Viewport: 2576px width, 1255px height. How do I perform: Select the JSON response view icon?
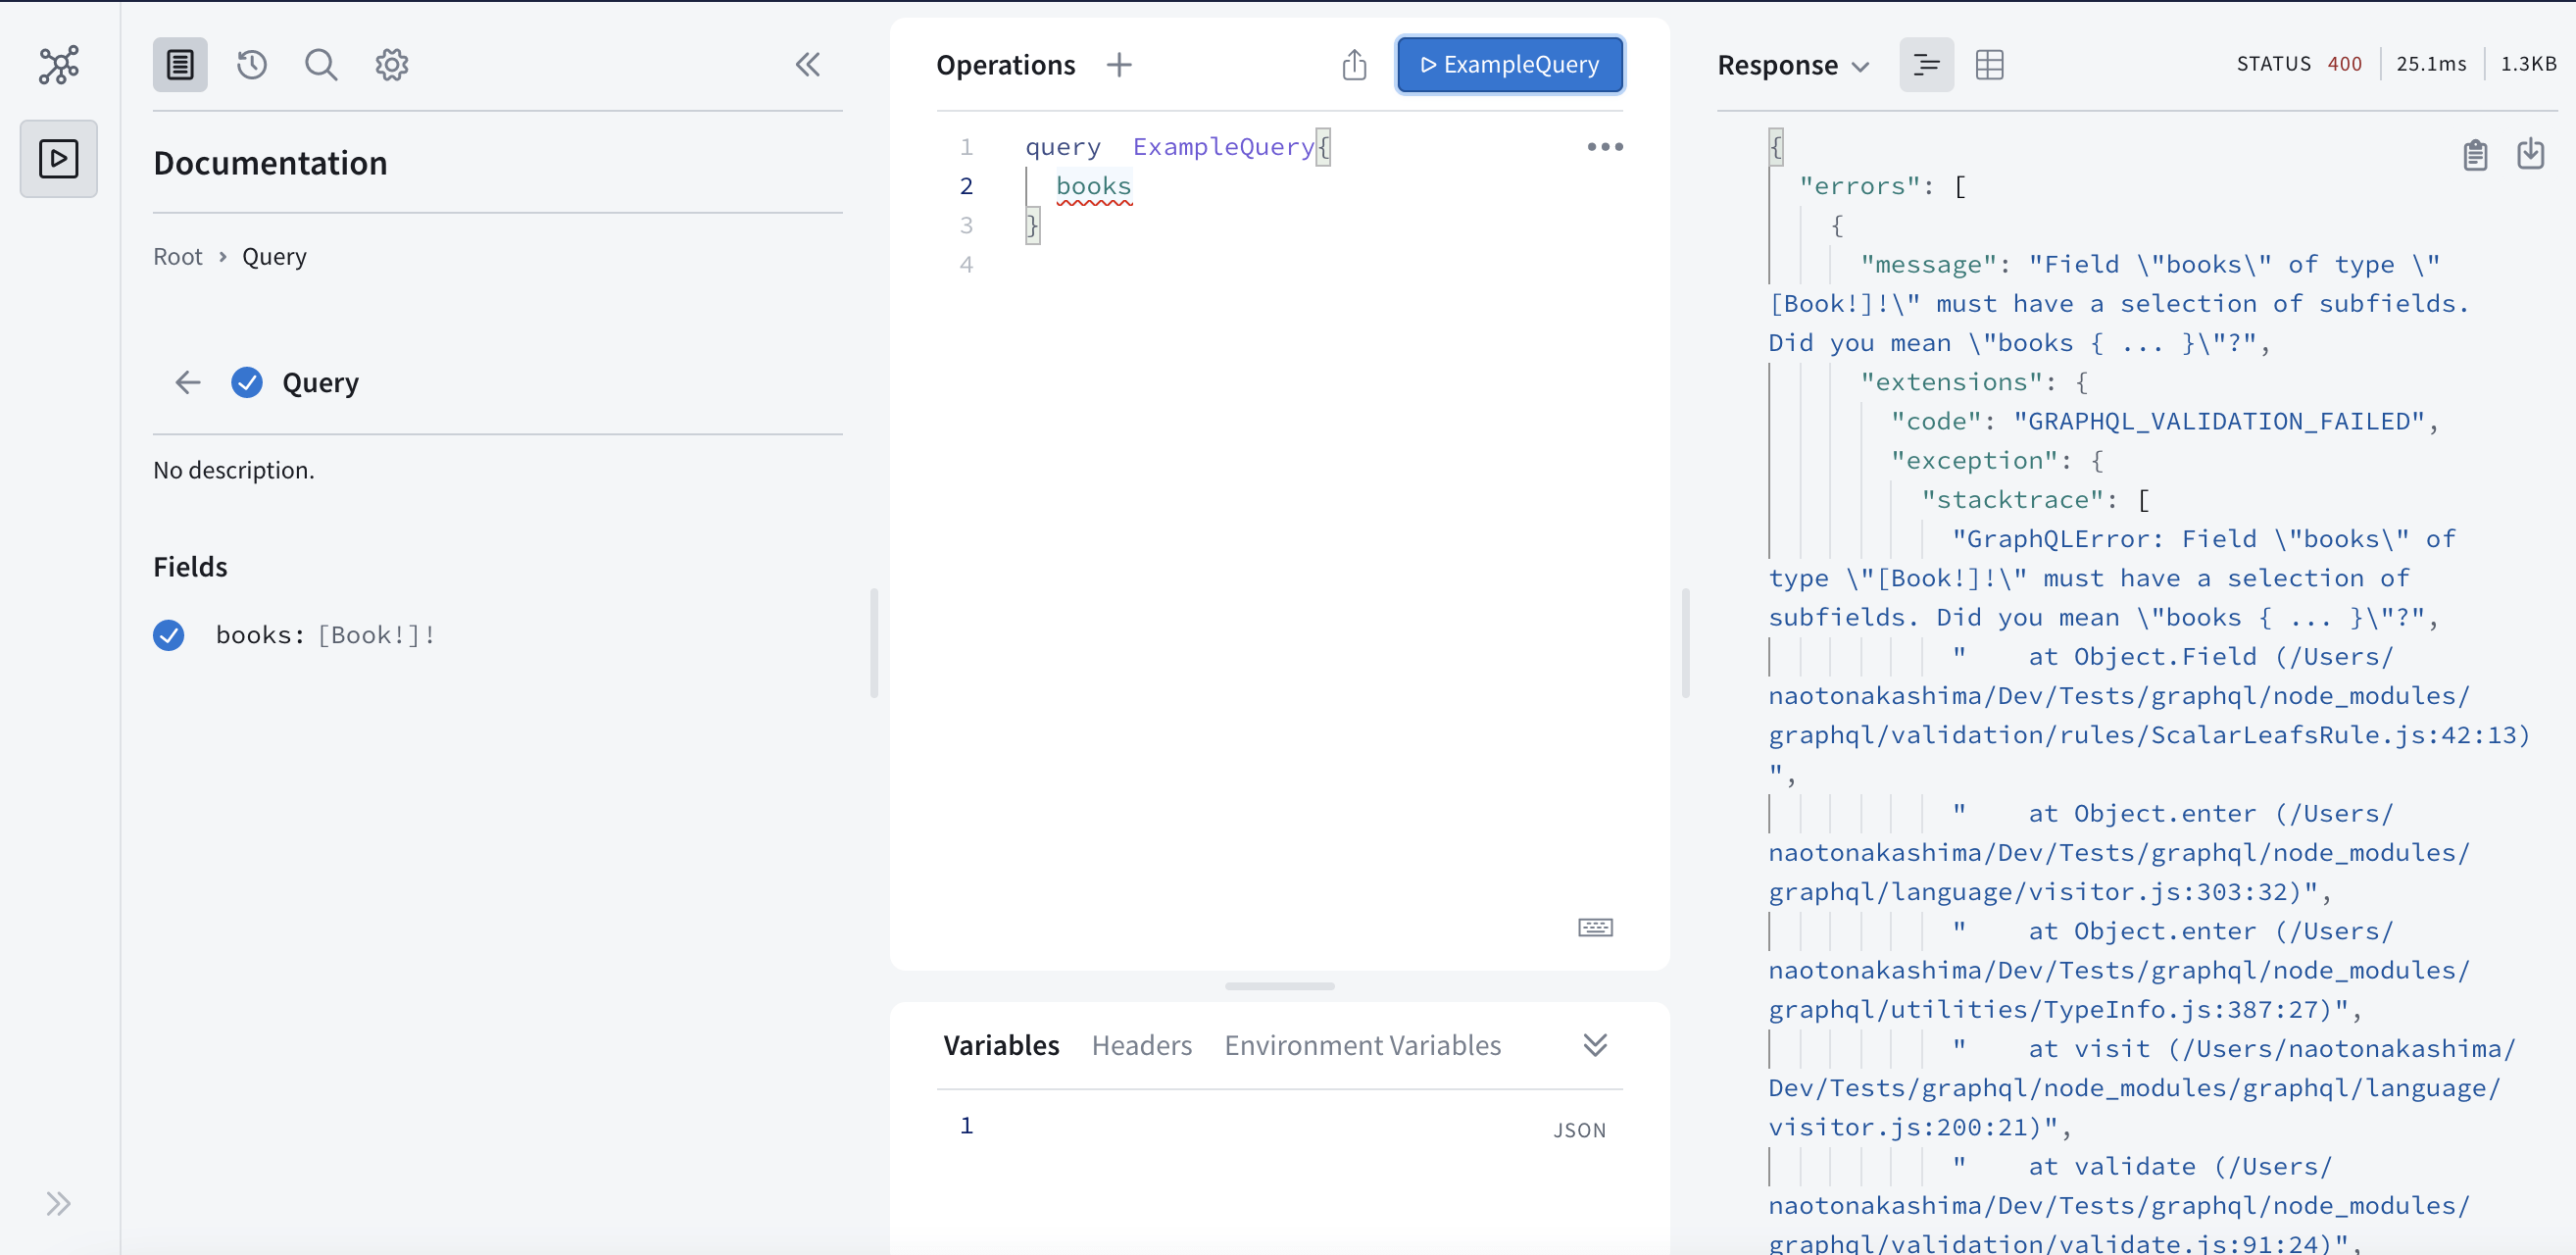pos(1926,65)
